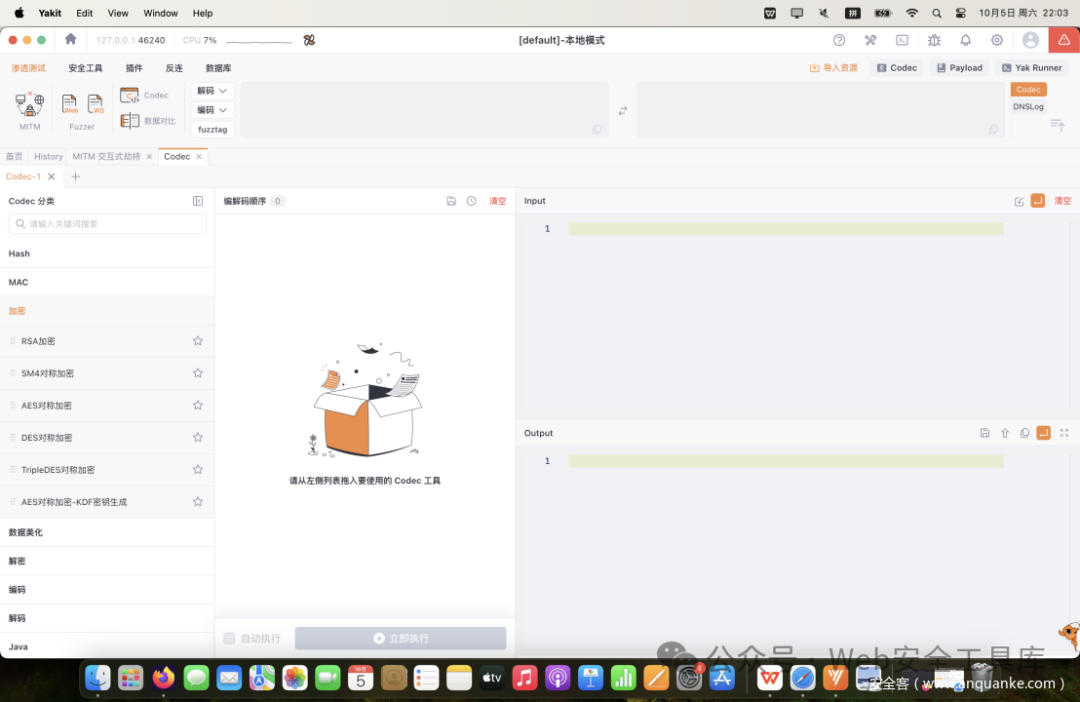Screen dimensions: 1080x702
Task: Click the Input panel edit icon
Action: click(1019, 201)
